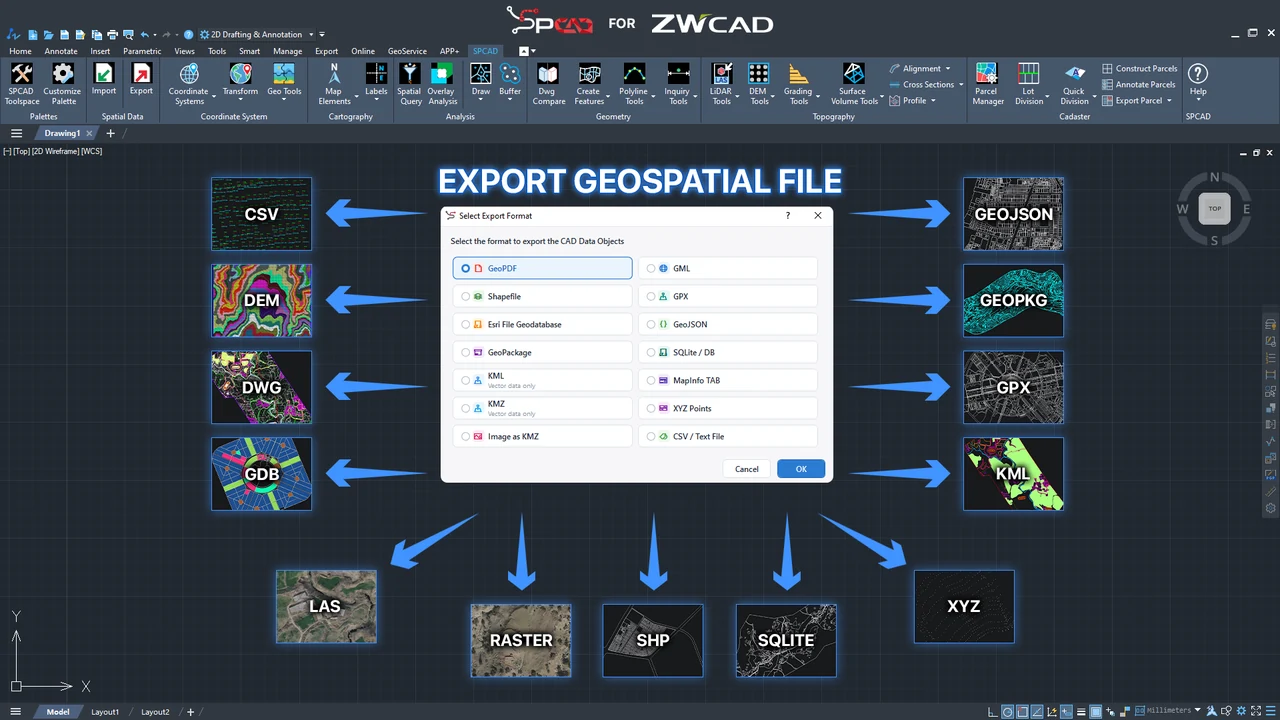1280x720 pixels.
Task: Open the Overlay Analysis tool
Action: 442,83
